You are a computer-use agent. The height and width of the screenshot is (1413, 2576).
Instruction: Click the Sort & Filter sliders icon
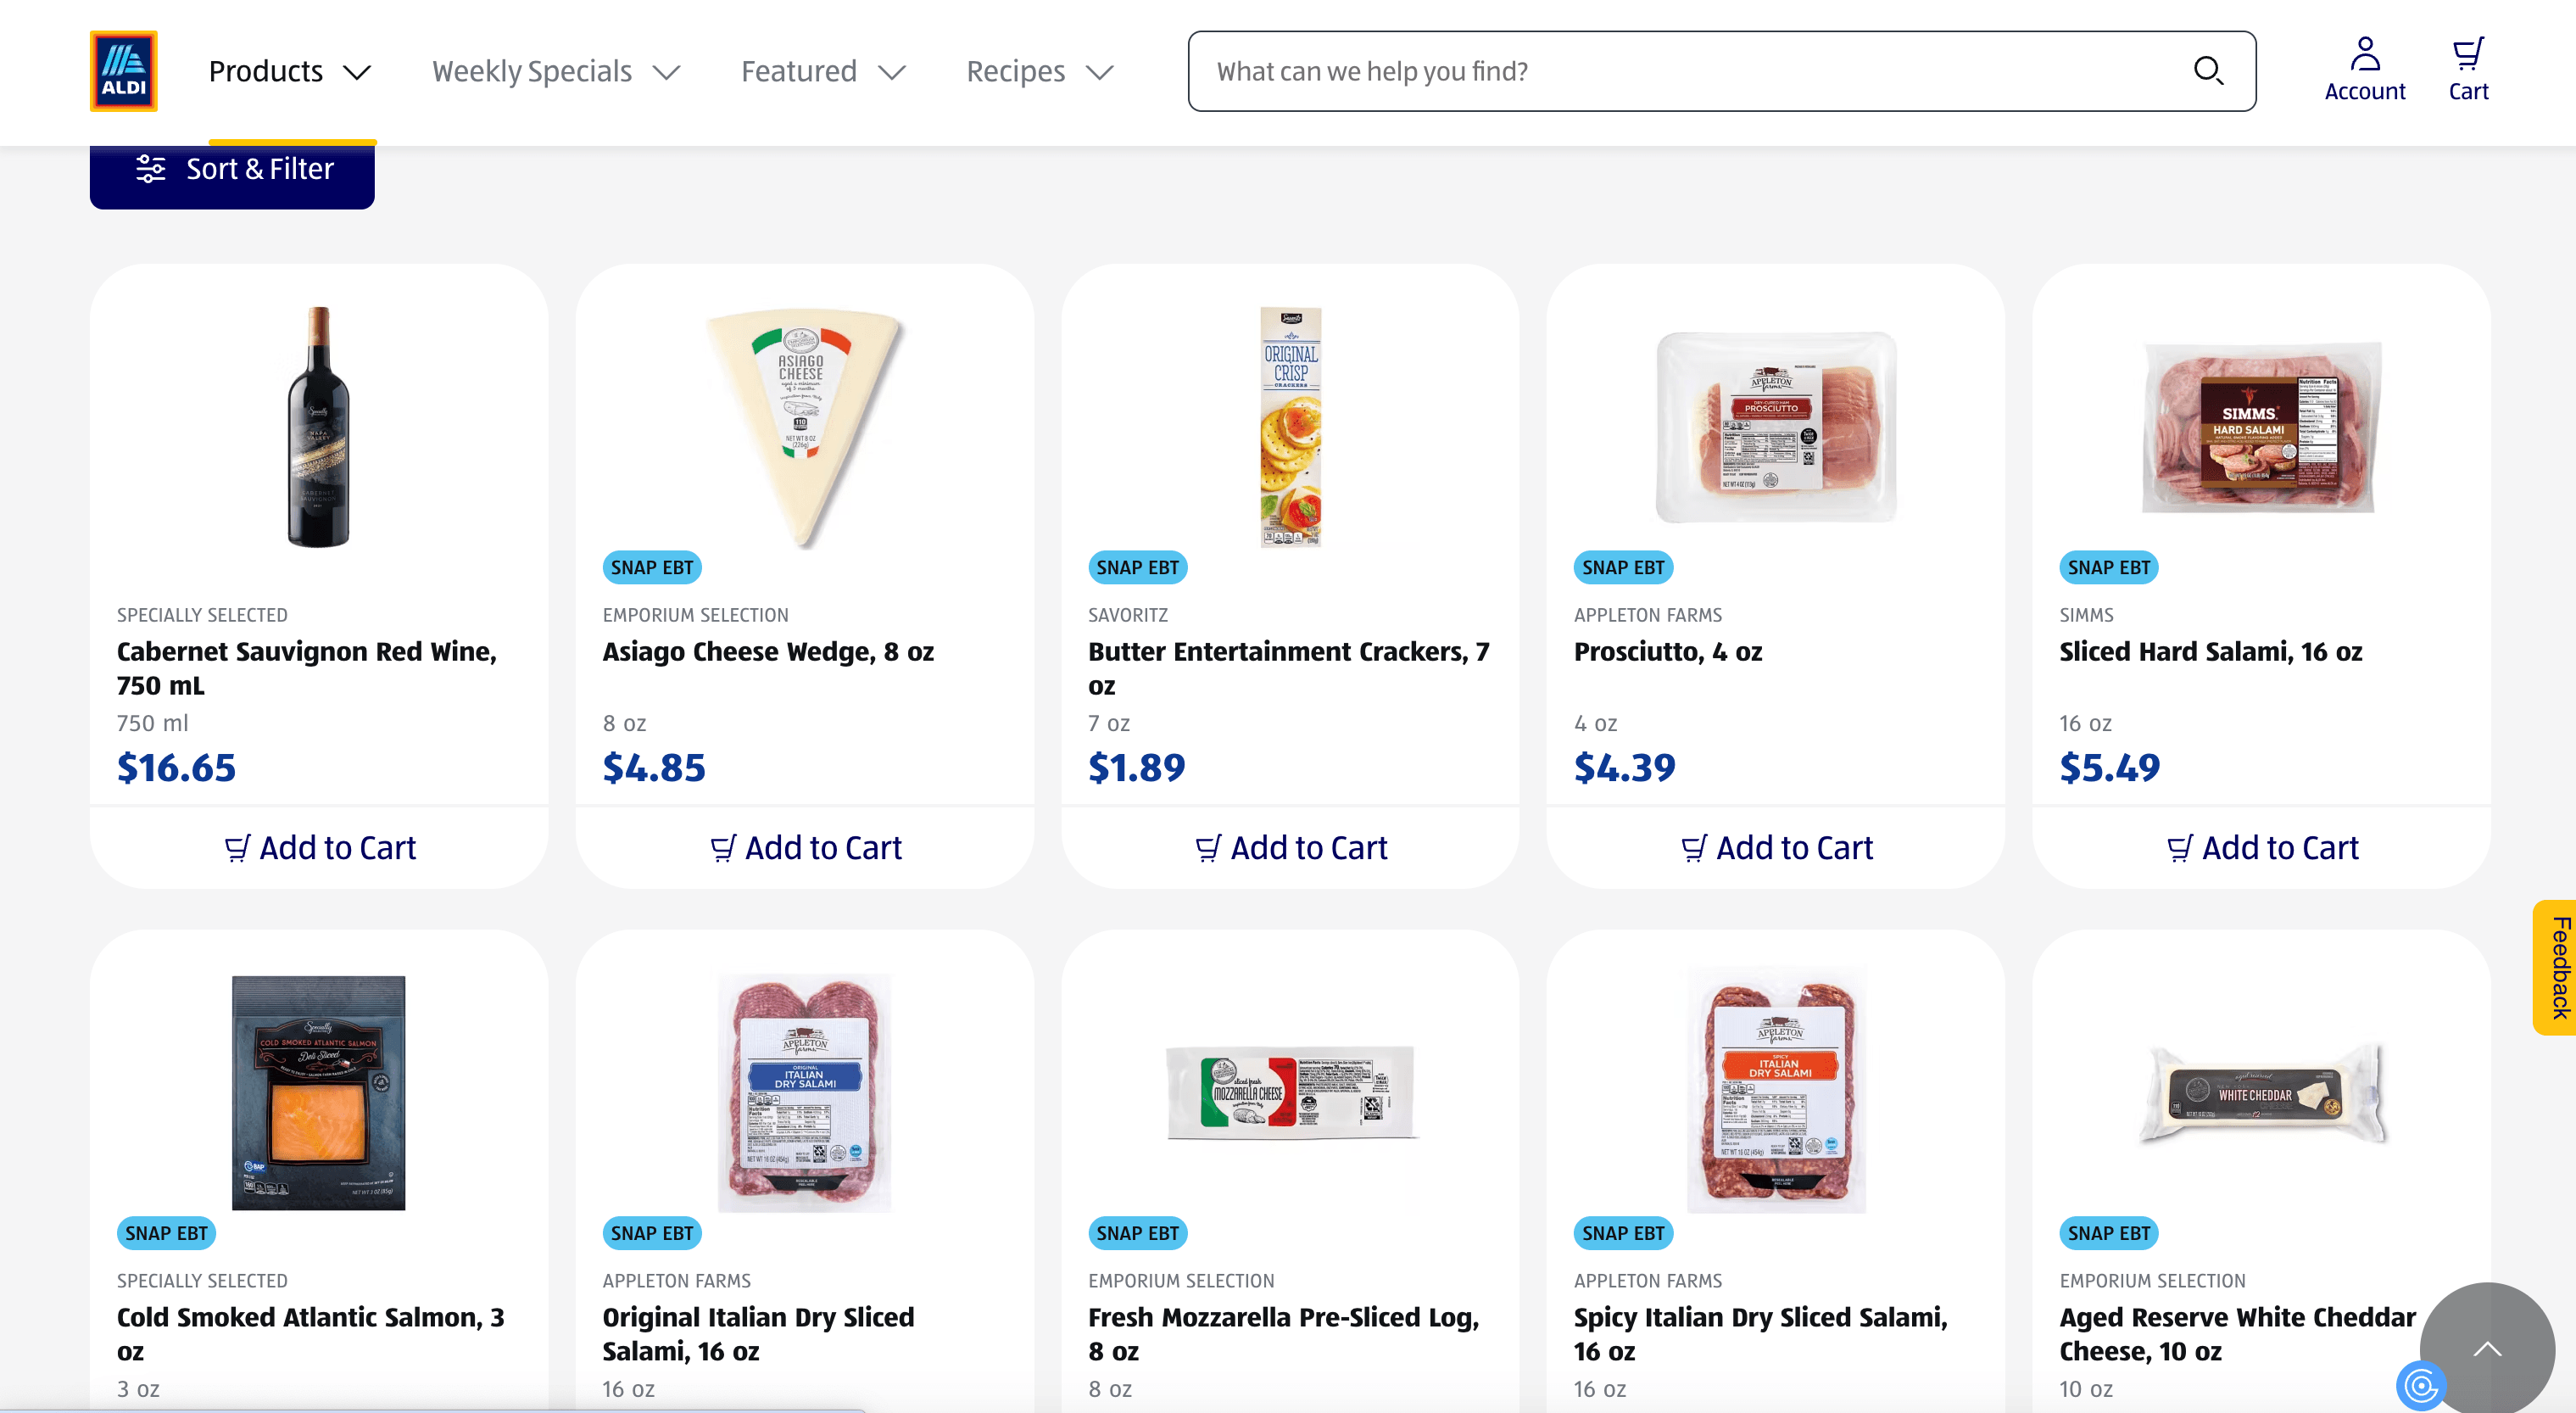(151, 169)
